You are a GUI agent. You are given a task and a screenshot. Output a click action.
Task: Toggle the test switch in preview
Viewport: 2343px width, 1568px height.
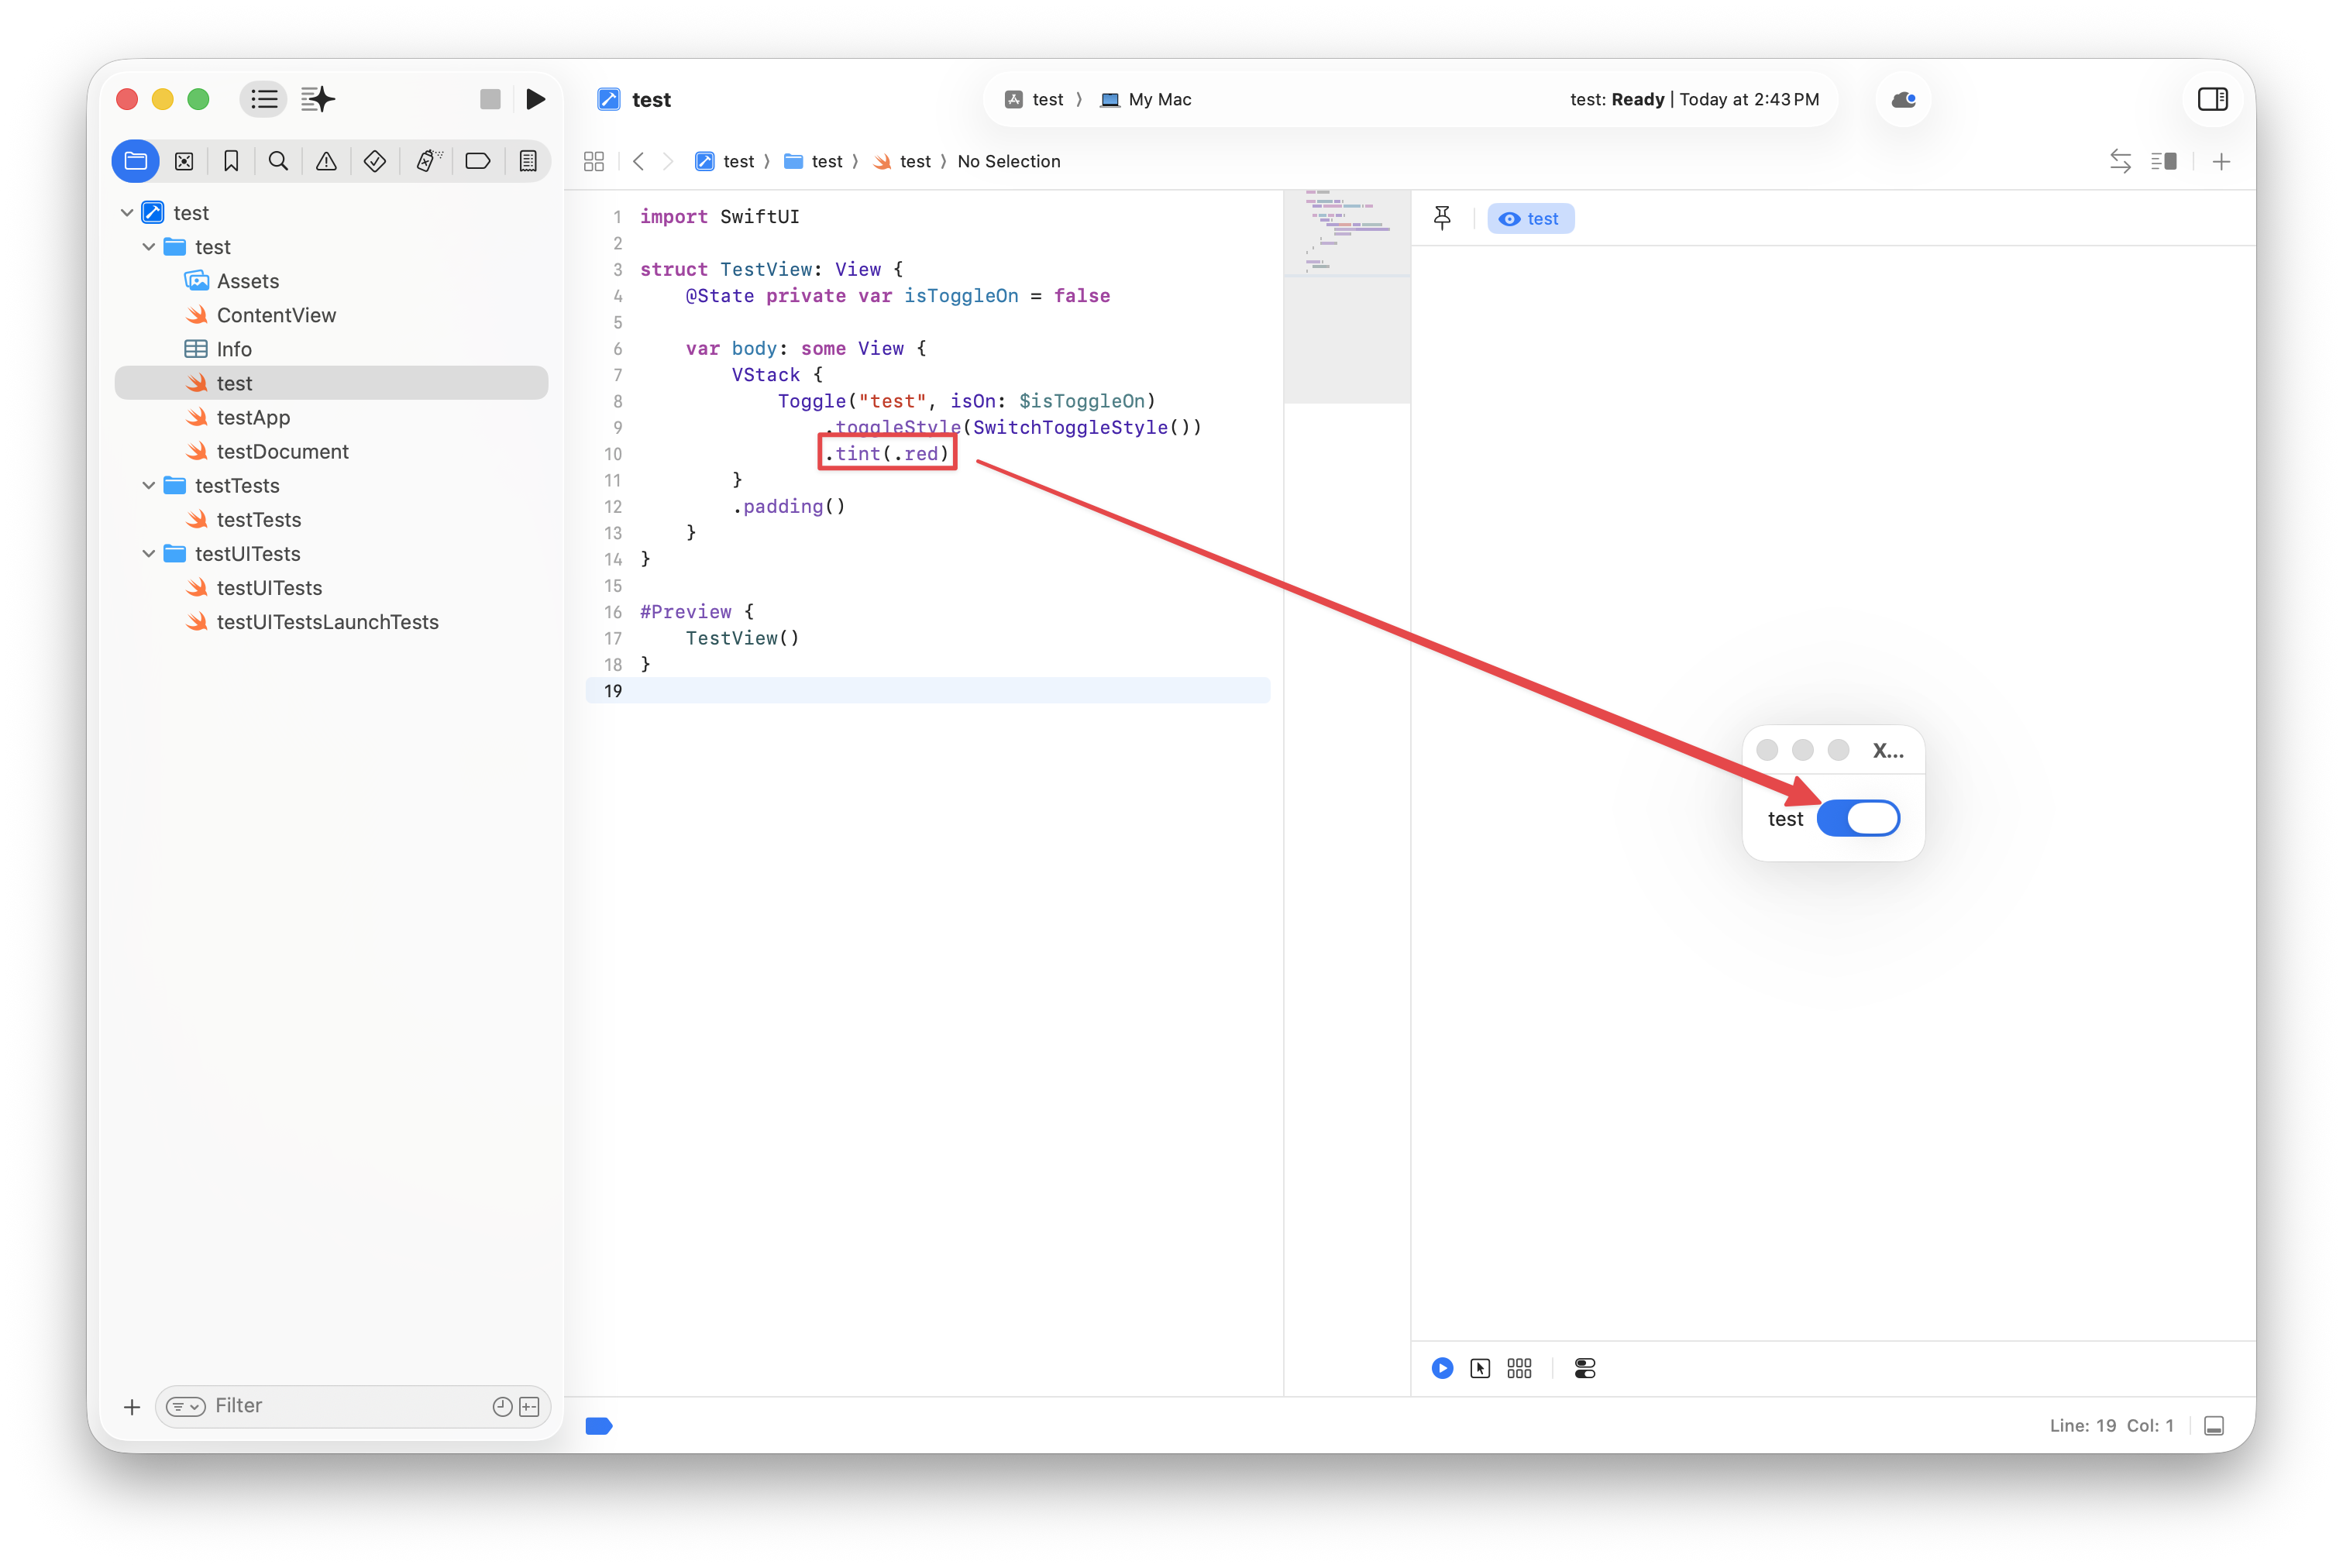pyautogui.click(x=1858, y=818)
